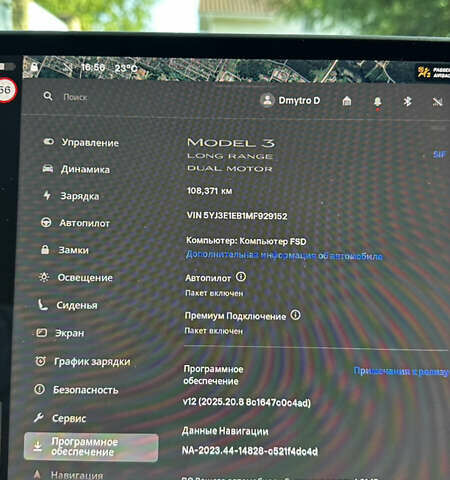Click the search magnifier icon

coord(48,96)
